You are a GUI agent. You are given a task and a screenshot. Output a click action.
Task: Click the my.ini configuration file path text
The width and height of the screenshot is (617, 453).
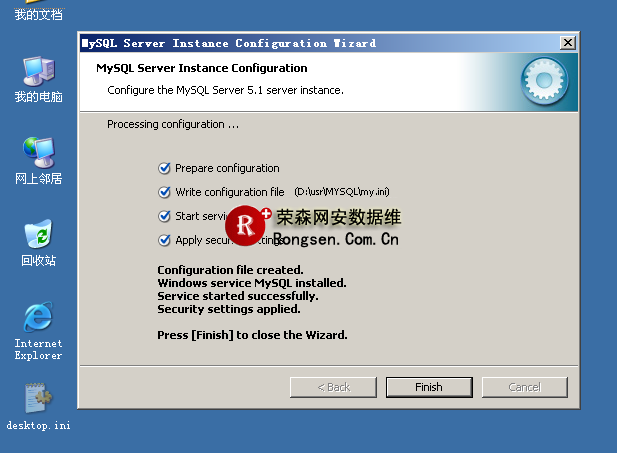341,192
